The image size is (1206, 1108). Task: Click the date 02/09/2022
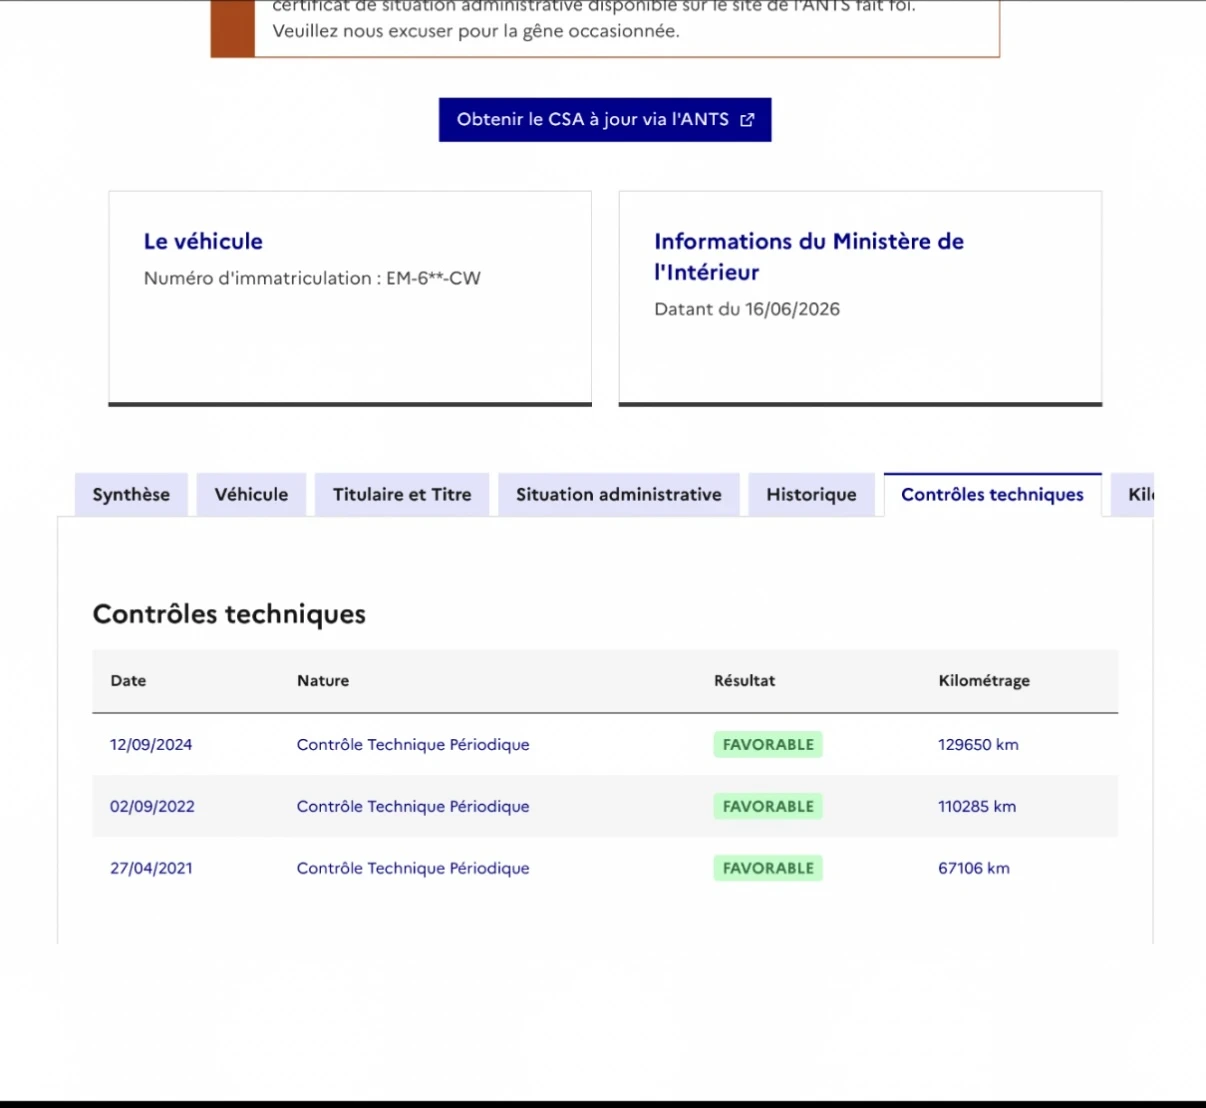click(152, 807)
